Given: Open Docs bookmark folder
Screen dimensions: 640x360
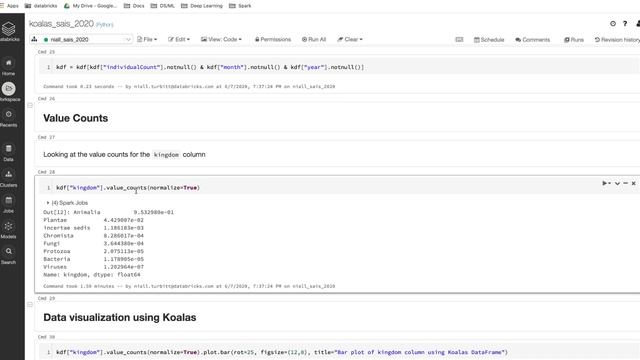Looking at the screenshot, I should (x=134, y=6).
